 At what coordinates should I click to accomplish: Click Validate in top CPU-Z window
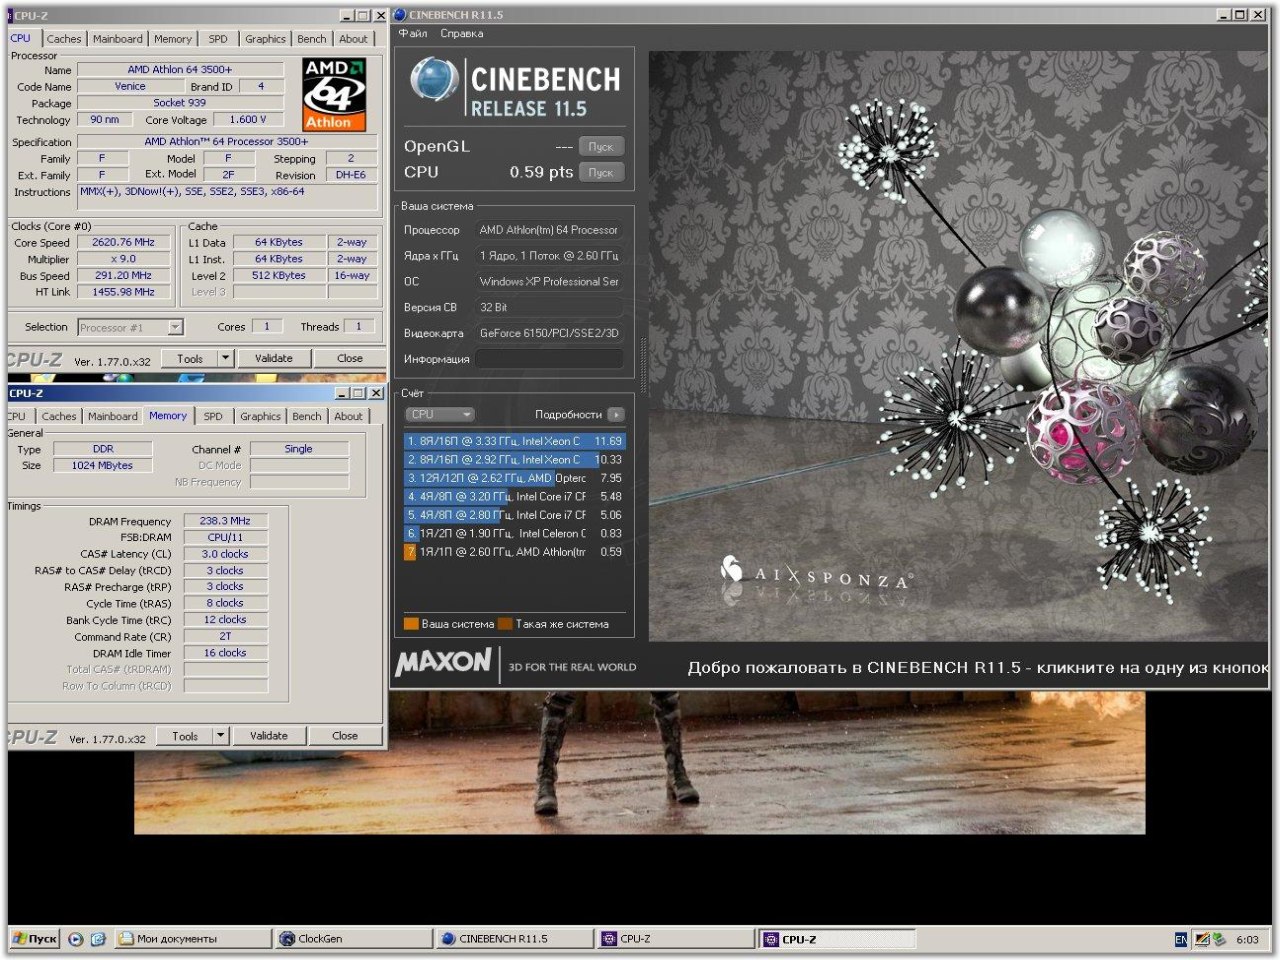pyautogui.click(x=274, y=358)
